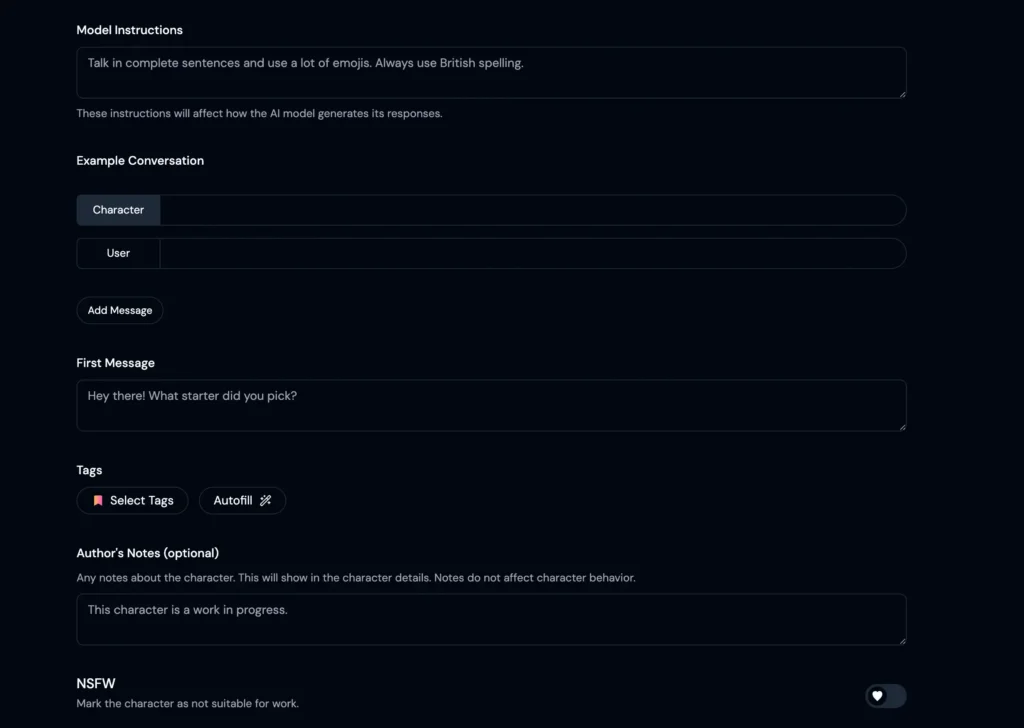
Task: Click the Autofill tags button
Action: [x=242, y=500]
